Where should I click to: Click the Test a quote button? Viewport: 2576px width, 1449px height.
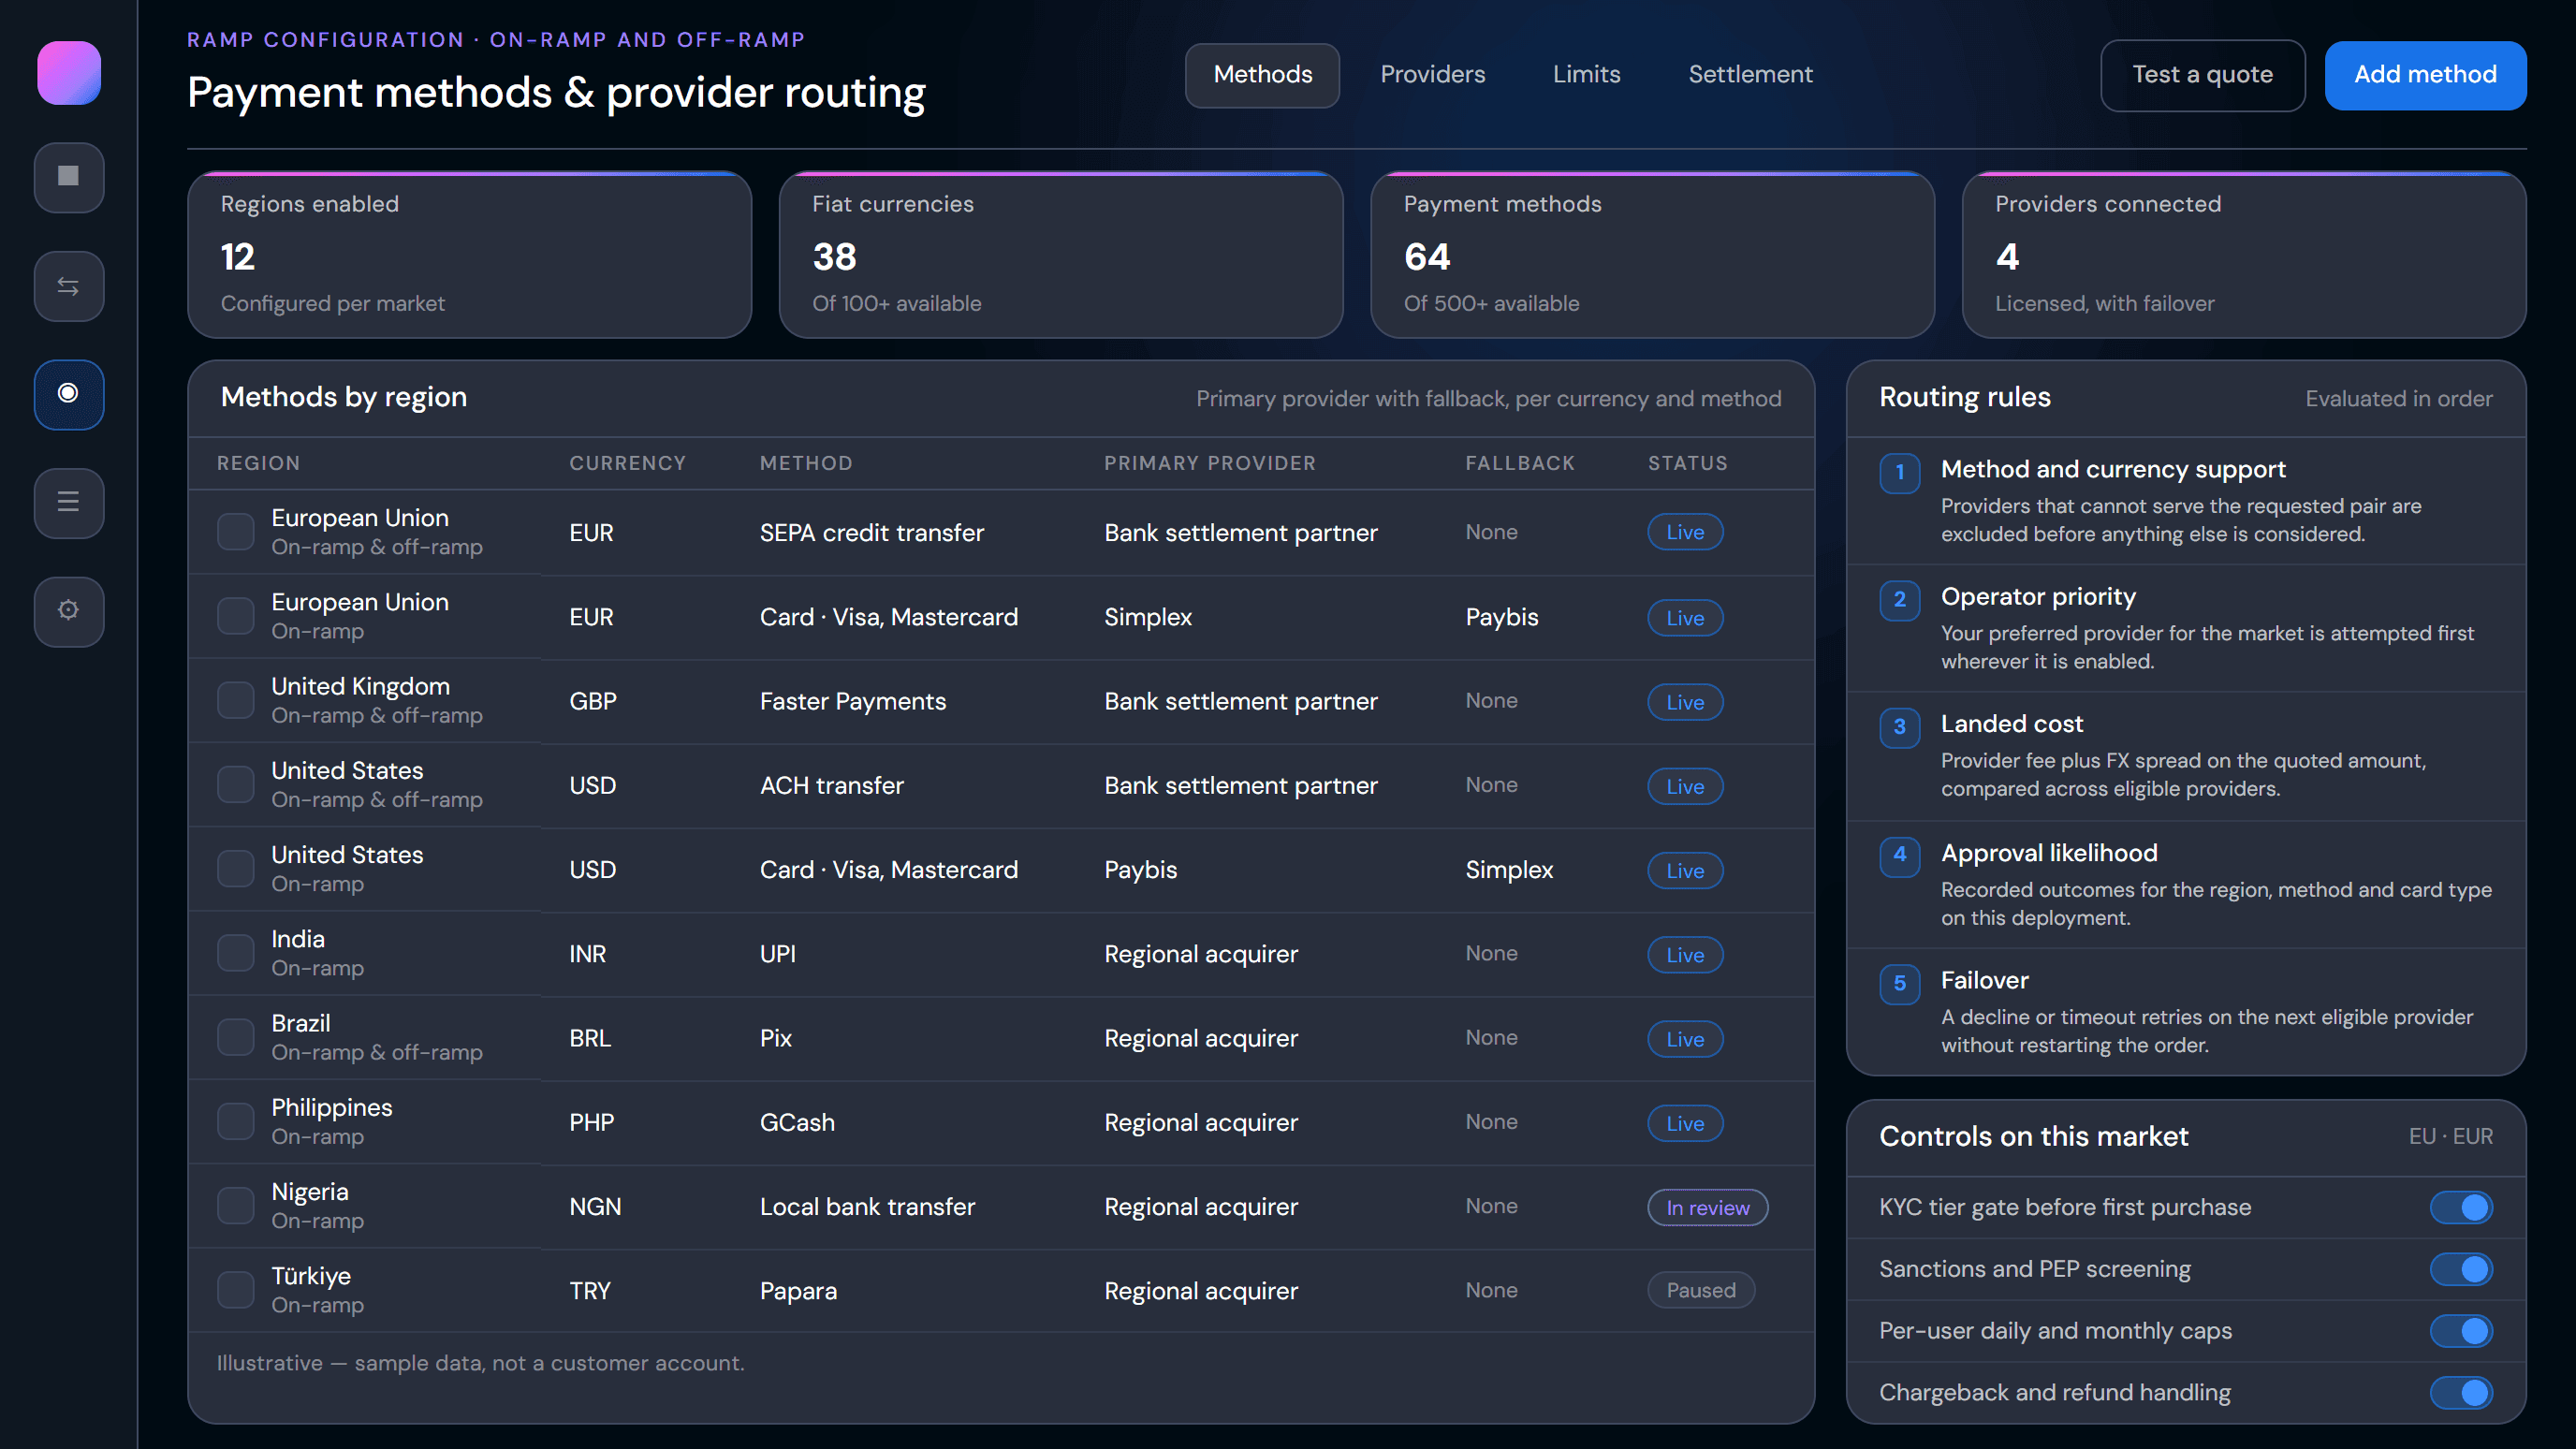[2202, 75]
